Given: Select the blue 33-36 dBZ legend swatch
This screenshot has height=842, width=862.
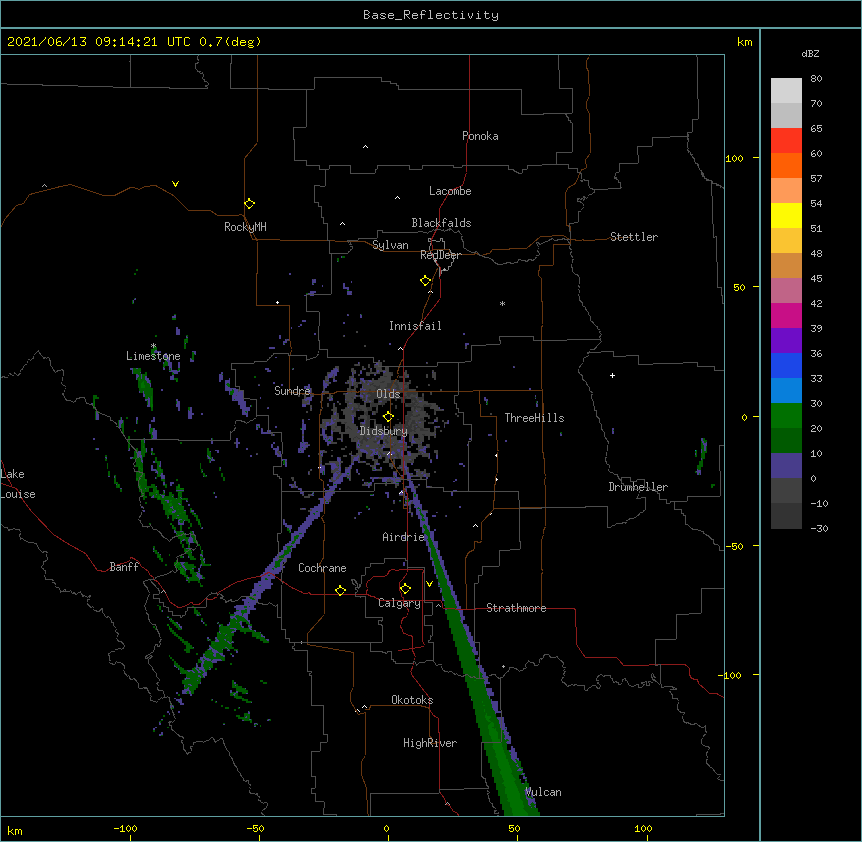Looking at the screenshot, I should [786, 365].
